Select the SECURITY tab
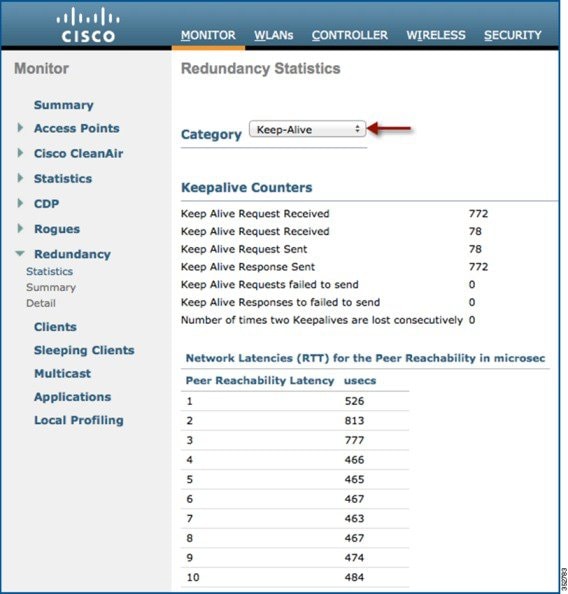The width and height of the screenshot is (568, 594). point(513,35)
